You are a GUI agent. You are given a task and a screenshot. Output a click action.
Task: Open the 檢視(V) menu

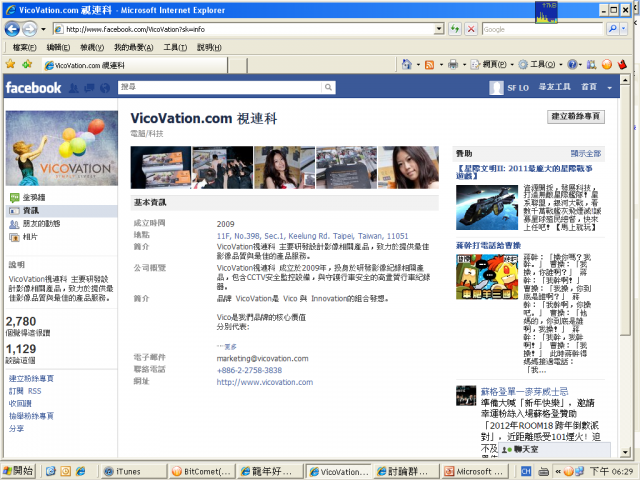click(x=92, y=47)
